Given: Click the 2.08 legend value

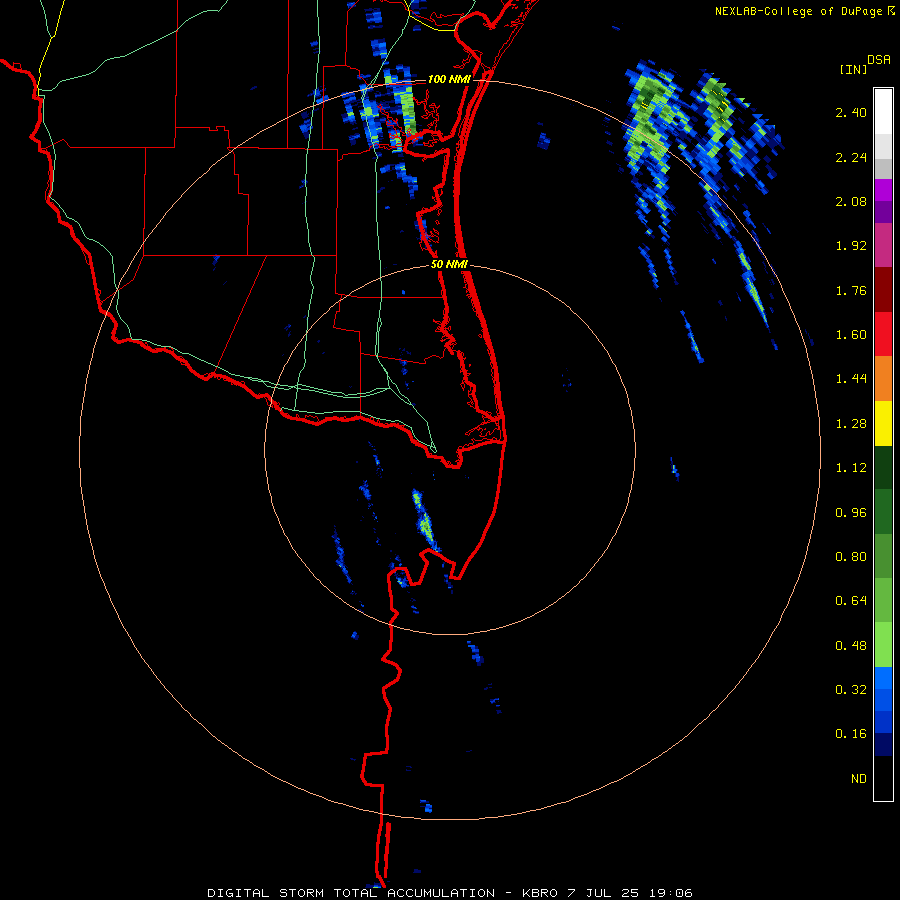Looking at the screenshot, I should coord(851,201).
